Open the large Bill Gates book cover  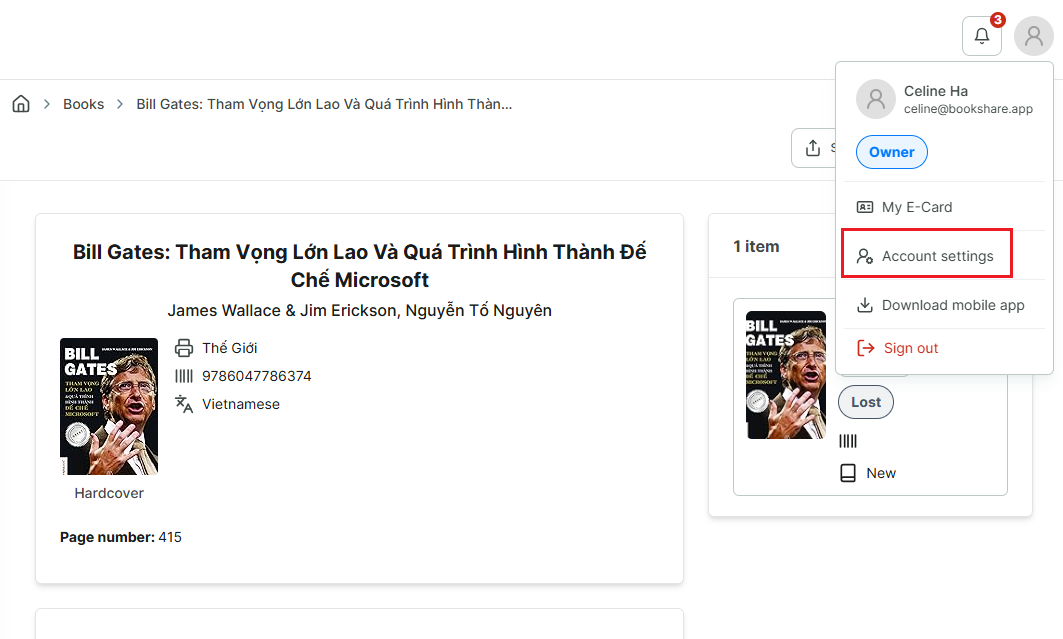109,406
